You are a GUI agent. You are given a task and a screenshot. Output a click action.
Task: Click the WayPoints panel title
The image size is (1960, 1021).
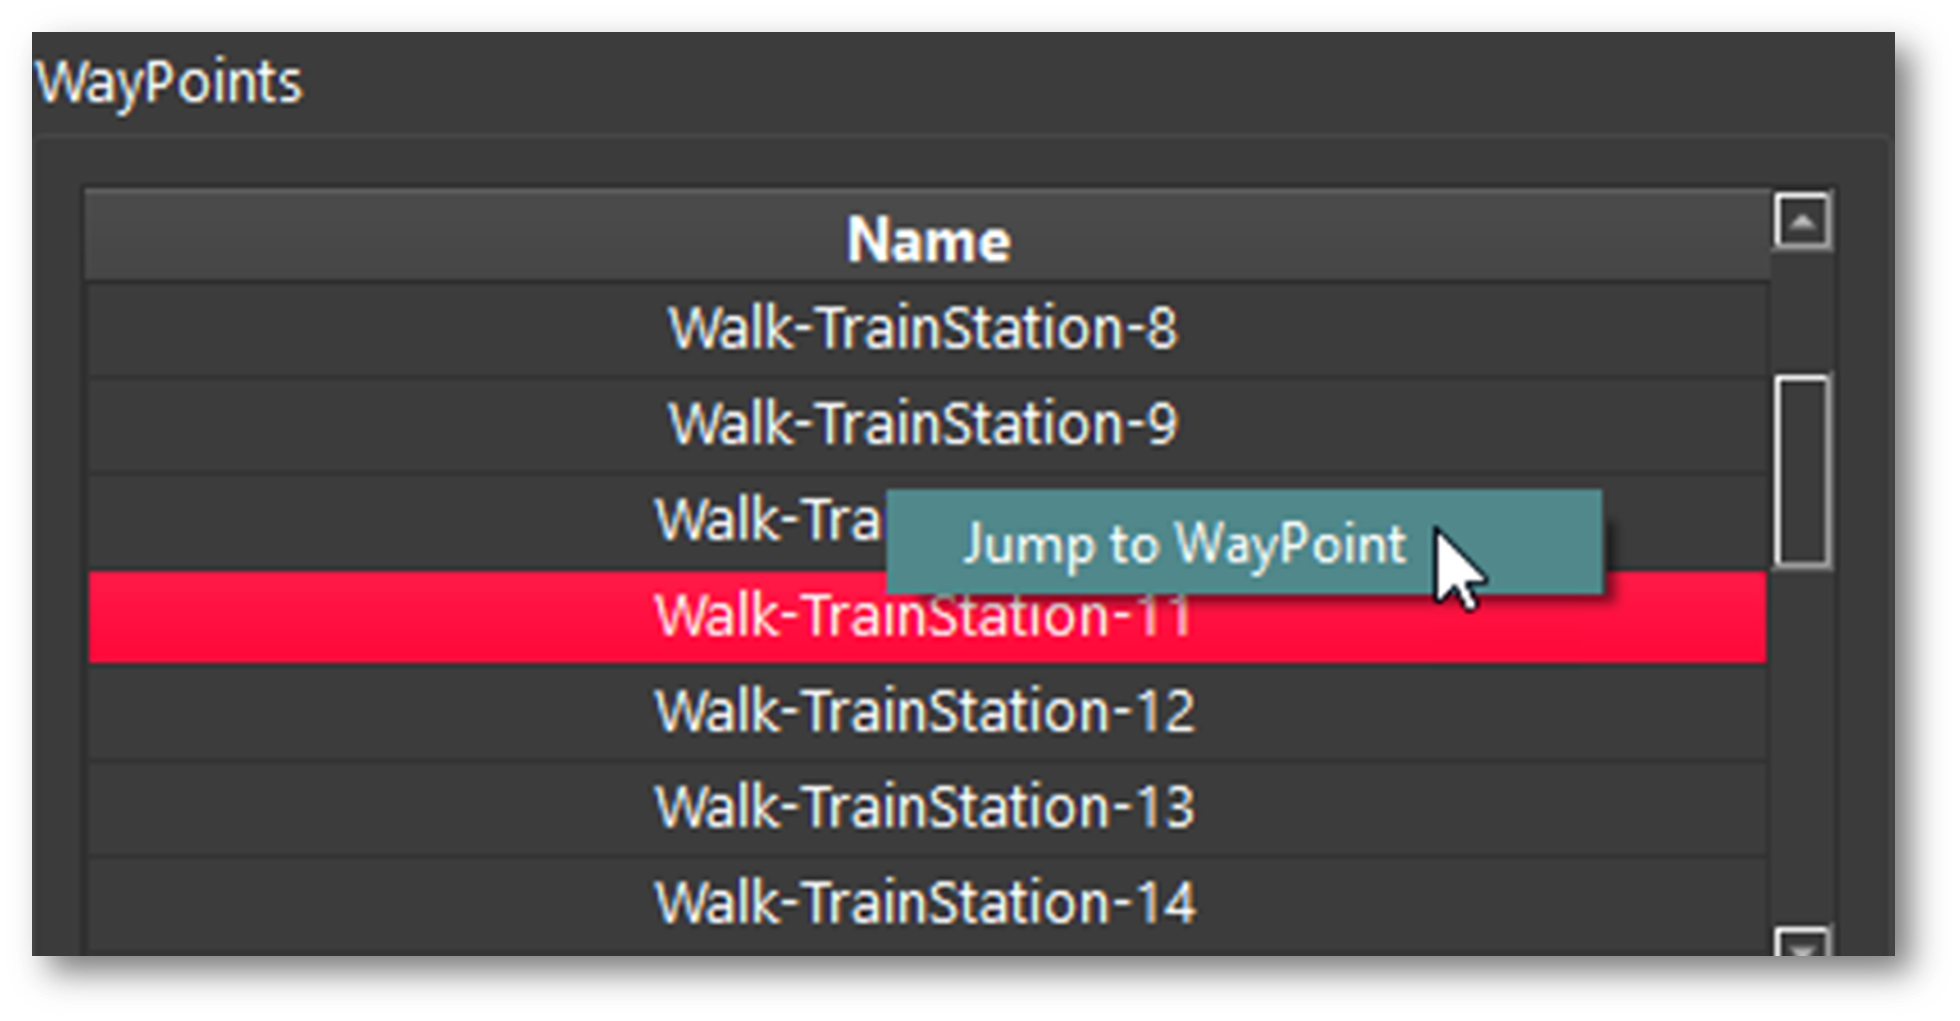point(168,82)
